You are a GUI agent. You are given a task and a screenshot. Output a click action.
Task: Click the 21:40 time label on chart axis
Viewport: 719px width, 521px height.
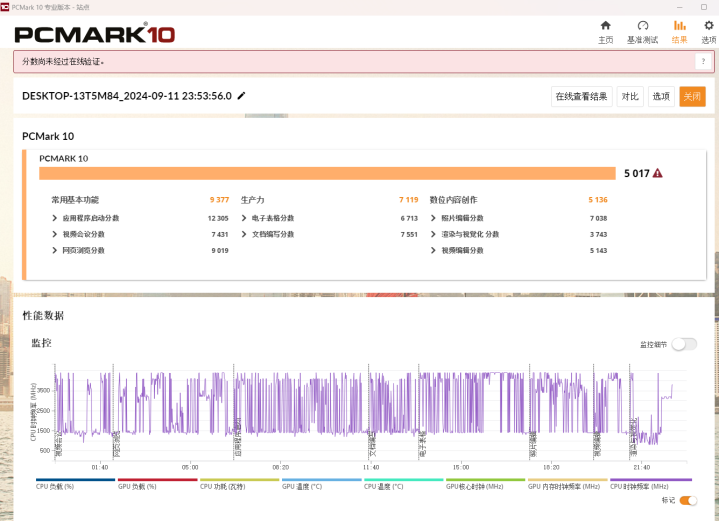[642, 467]
